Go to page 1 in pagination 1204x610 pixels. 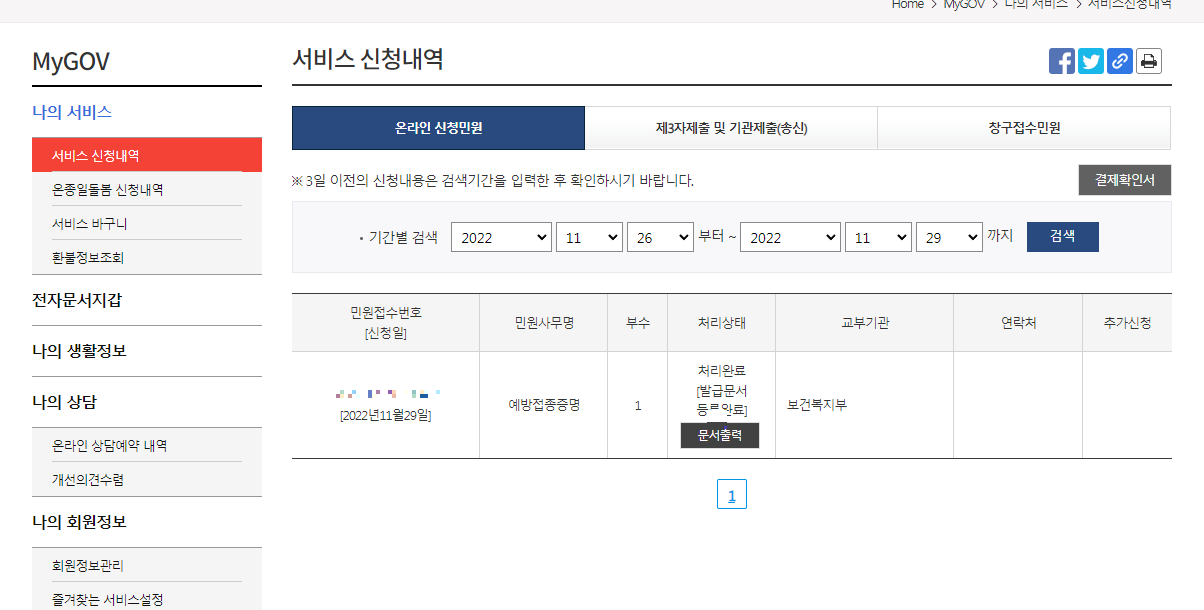731,493
